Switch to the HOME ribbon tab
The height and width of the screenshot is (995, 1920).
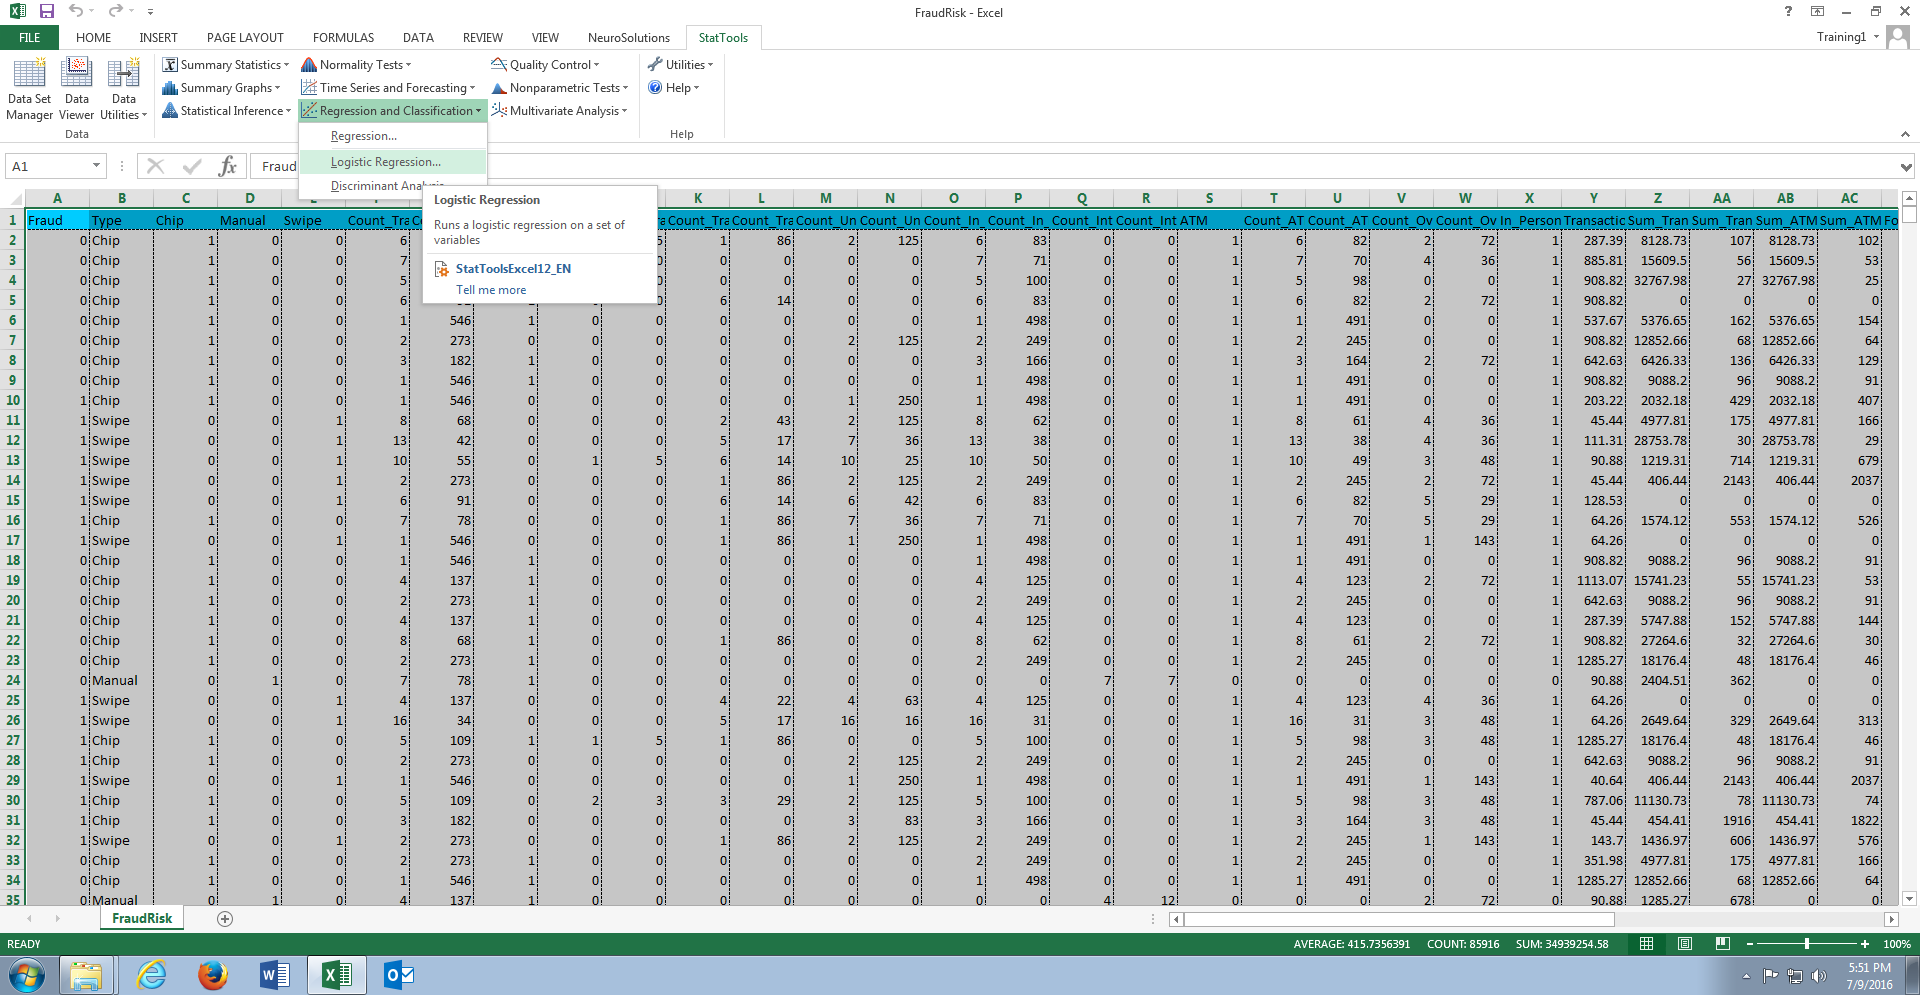click(94, 38)
